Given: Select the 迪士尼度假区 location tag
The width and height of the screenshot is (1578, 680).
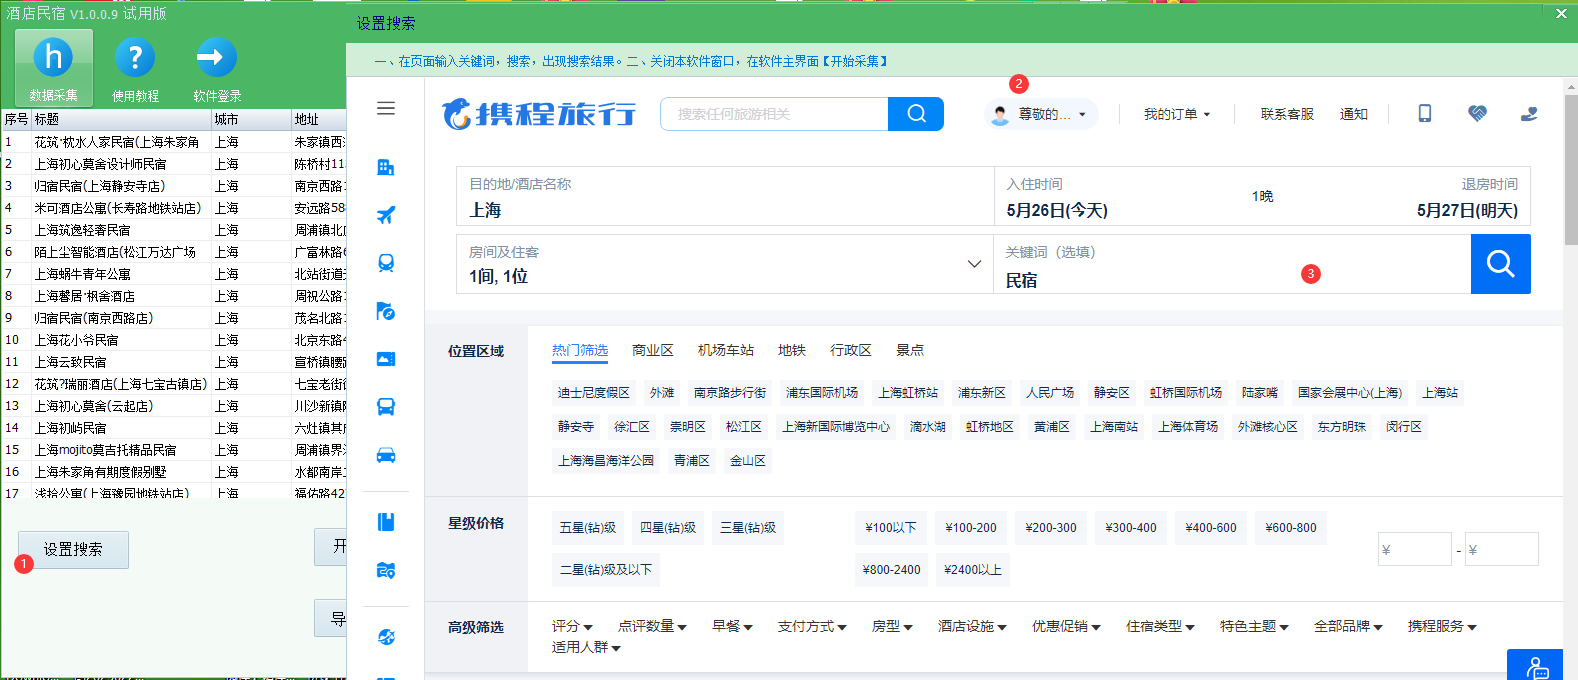Looking at the screenshot, I should [x=594, y=393].
